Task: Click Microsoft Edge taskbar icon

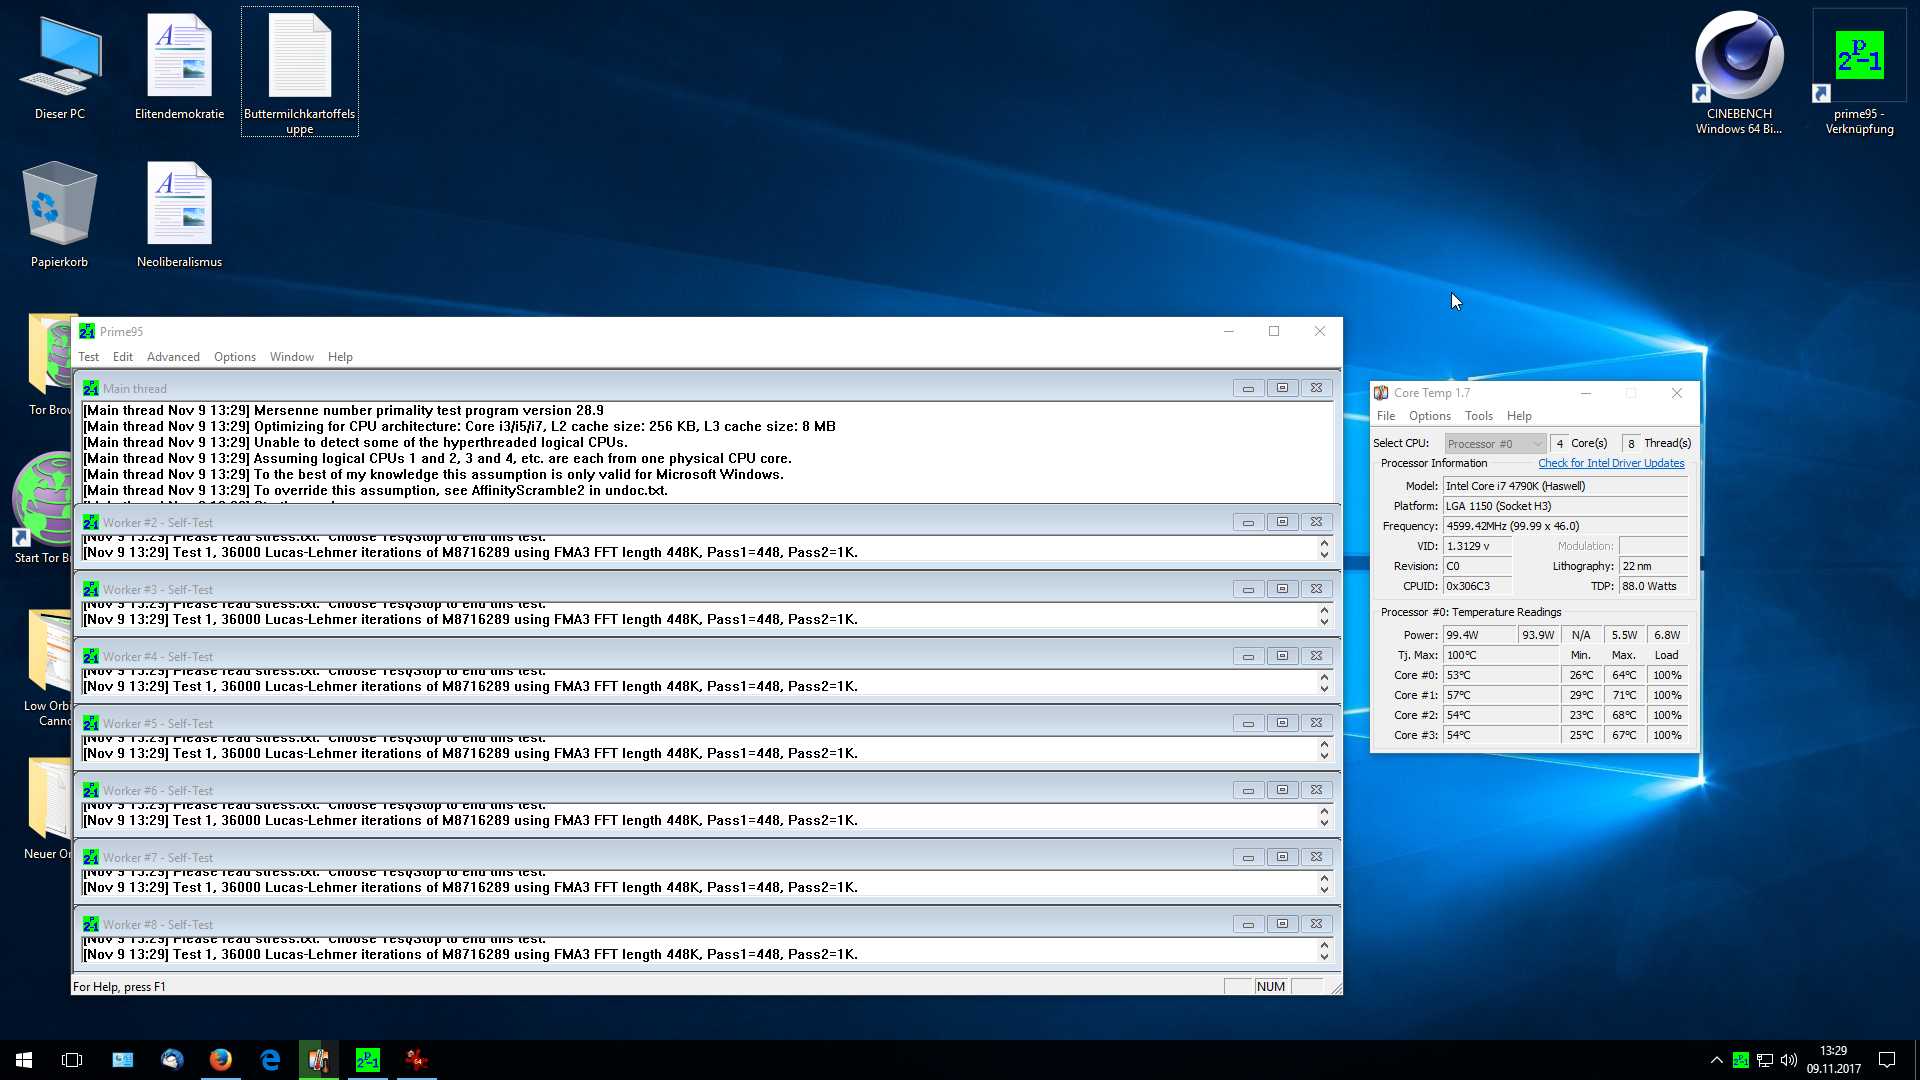Action: [x=270, y=1059]
